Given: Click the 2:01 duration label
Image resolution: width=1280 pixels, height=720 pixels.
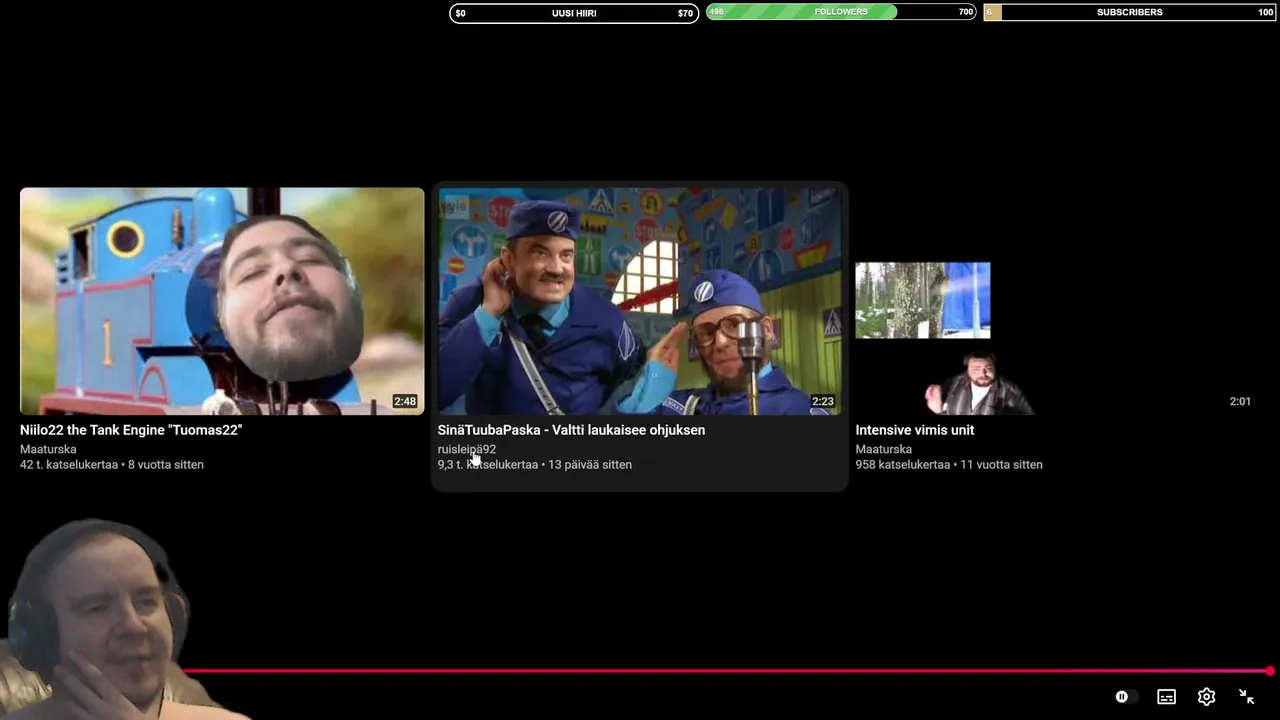Looking at the screenshot, I should pos(1240,401).
